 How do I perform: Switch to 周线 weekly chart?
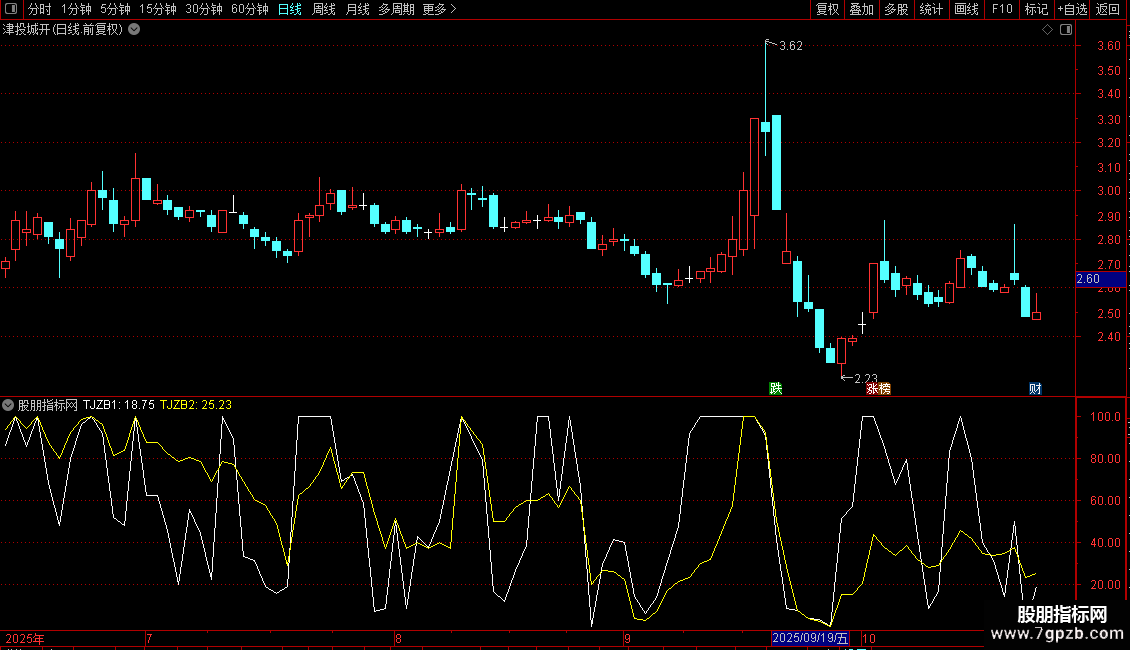click(x=324, y=9)
